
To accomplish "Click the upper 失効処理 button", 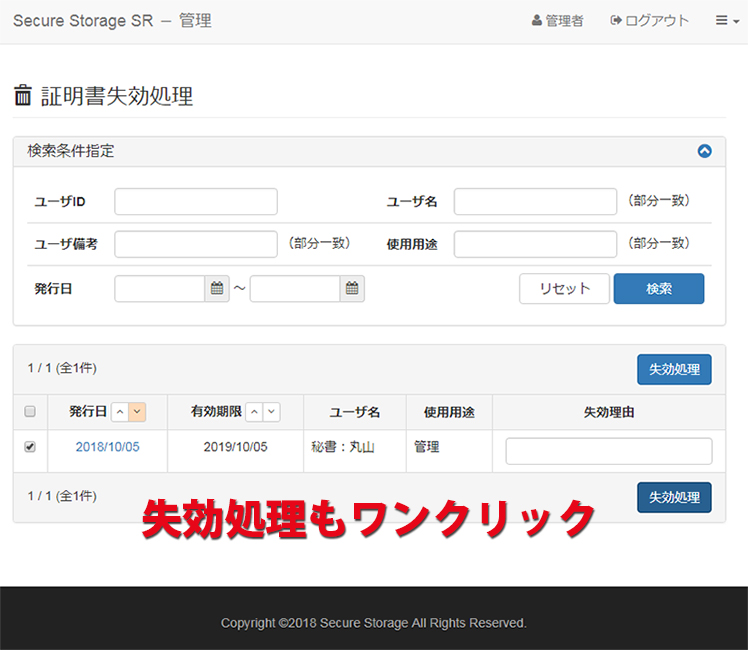I will click(x=674, y=370).
